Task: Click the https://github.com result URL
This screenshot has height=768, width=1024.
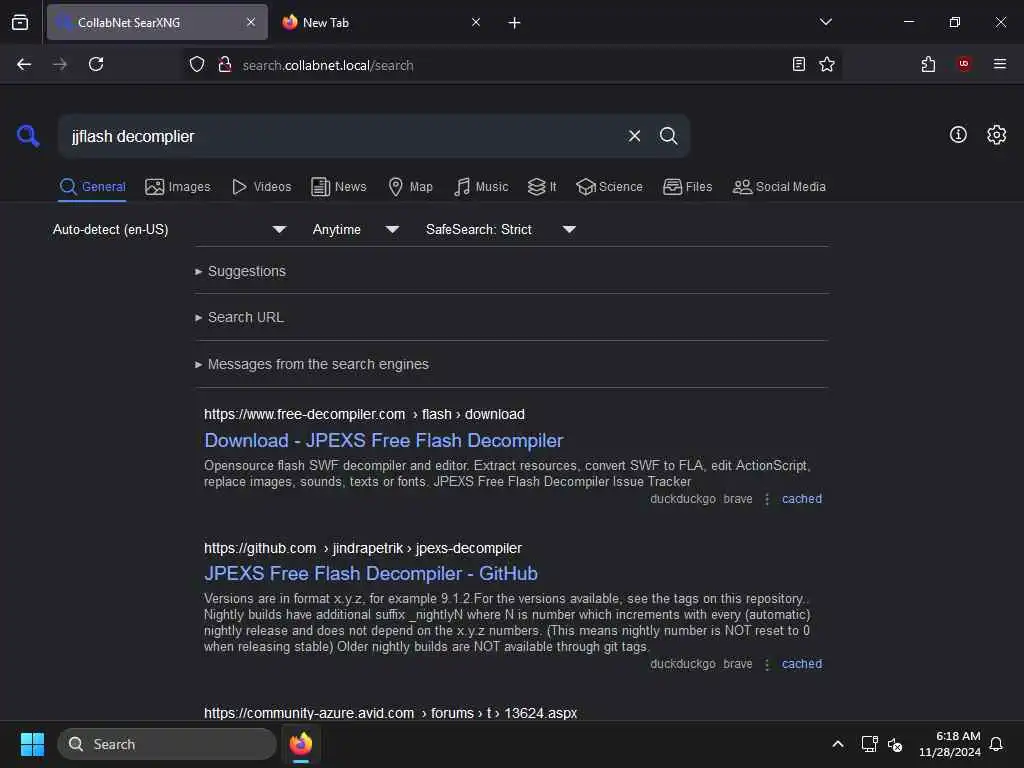Action: coord(362,548)
